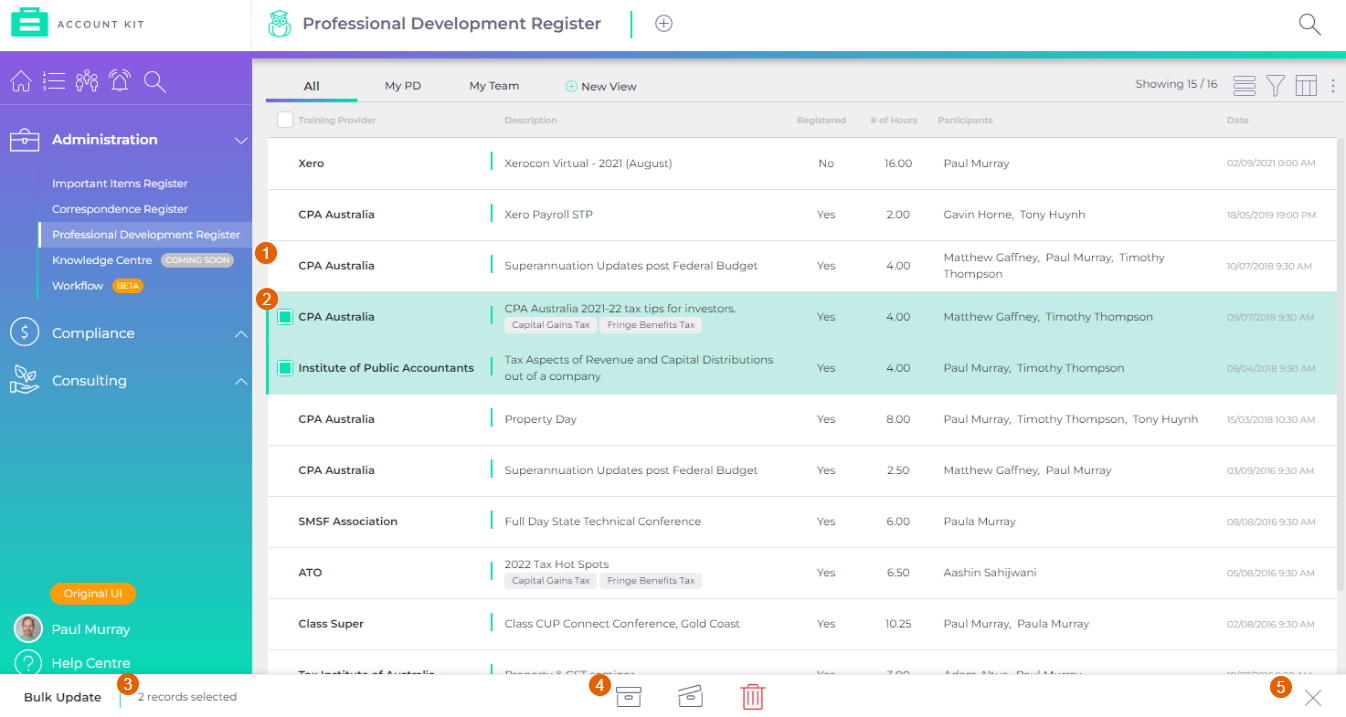Open the "Property Day" record

coord(541,419)
